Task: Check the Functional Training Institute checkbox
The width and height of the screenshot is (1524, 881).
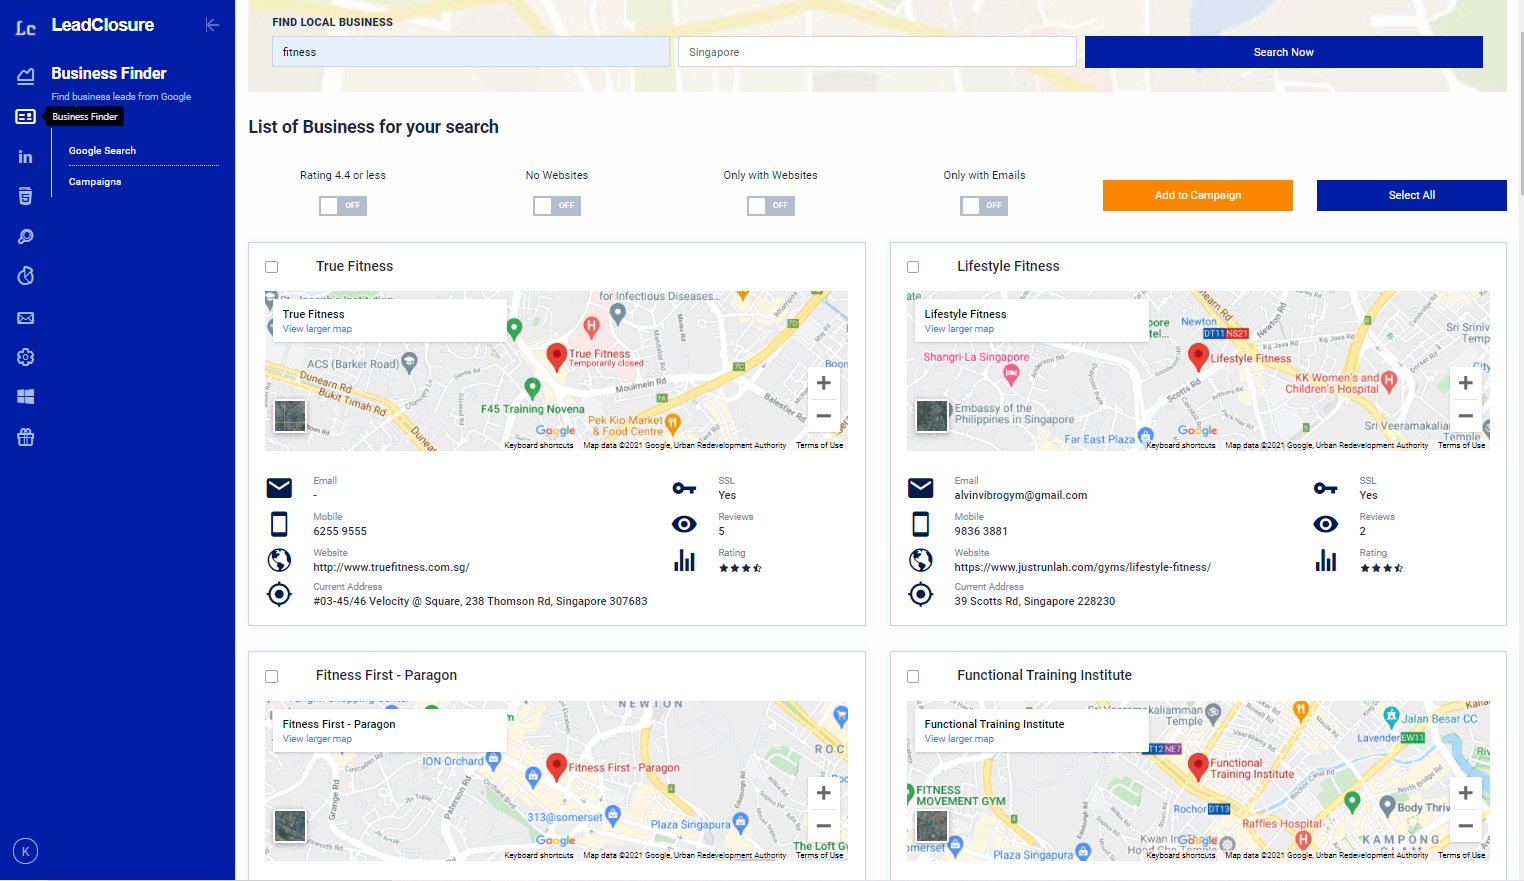Action: pyautogui.click(x=913, y=677)
